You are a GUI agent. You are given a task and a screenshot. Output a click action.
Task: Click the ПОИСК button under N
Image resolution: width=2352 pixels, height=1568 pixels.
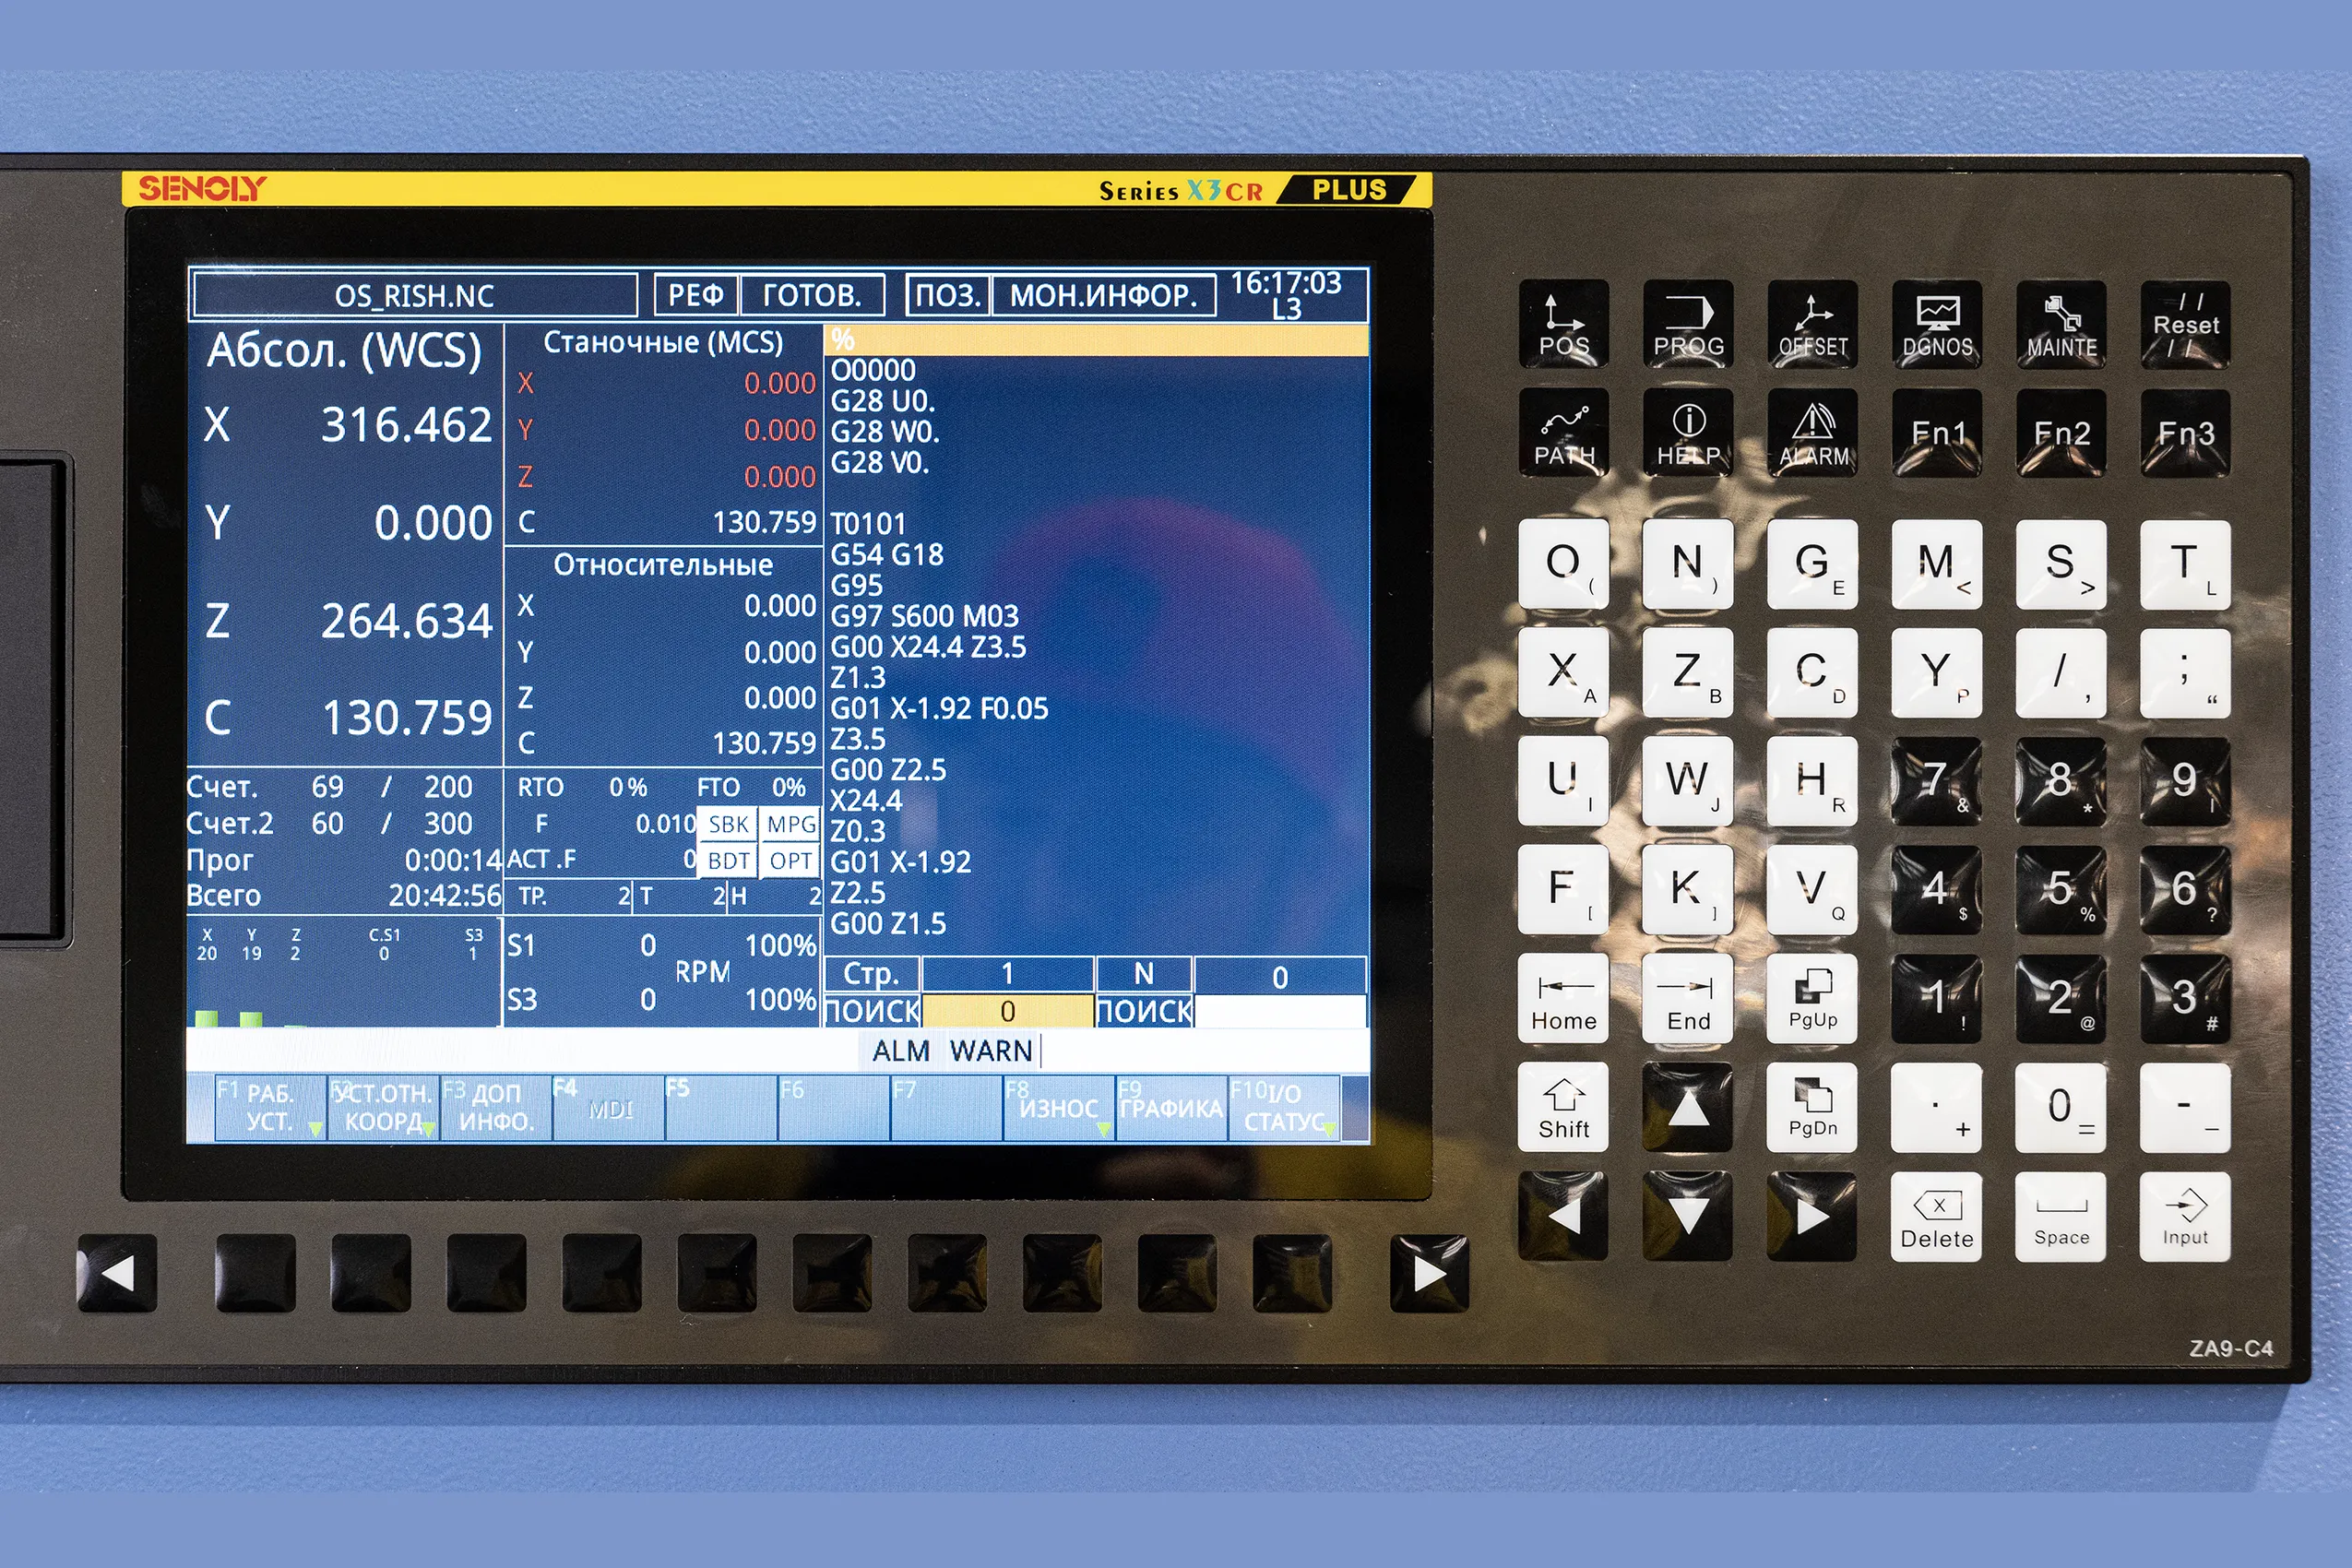click(1145, 1011)
